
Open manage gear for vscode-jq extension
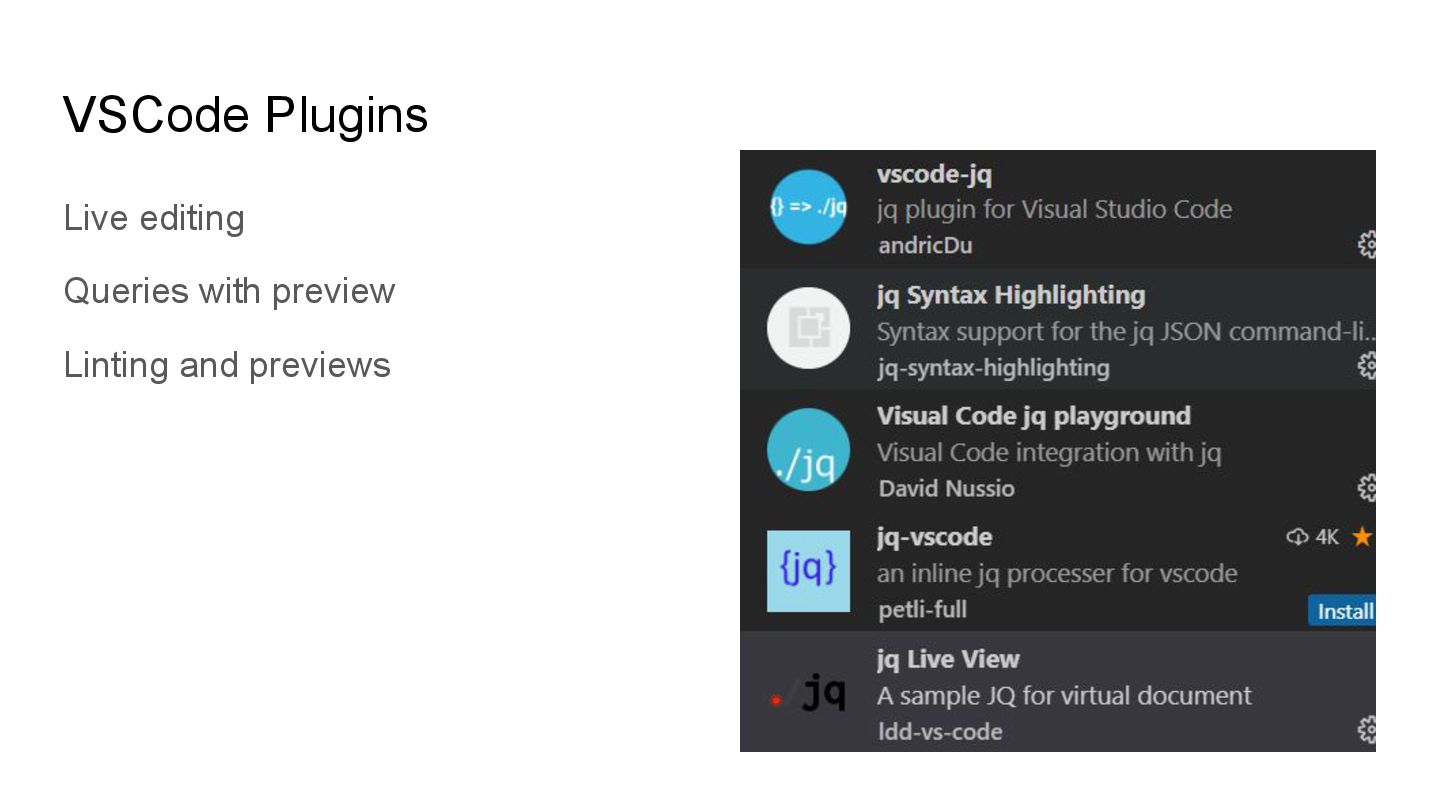(x=1367, y=244)
